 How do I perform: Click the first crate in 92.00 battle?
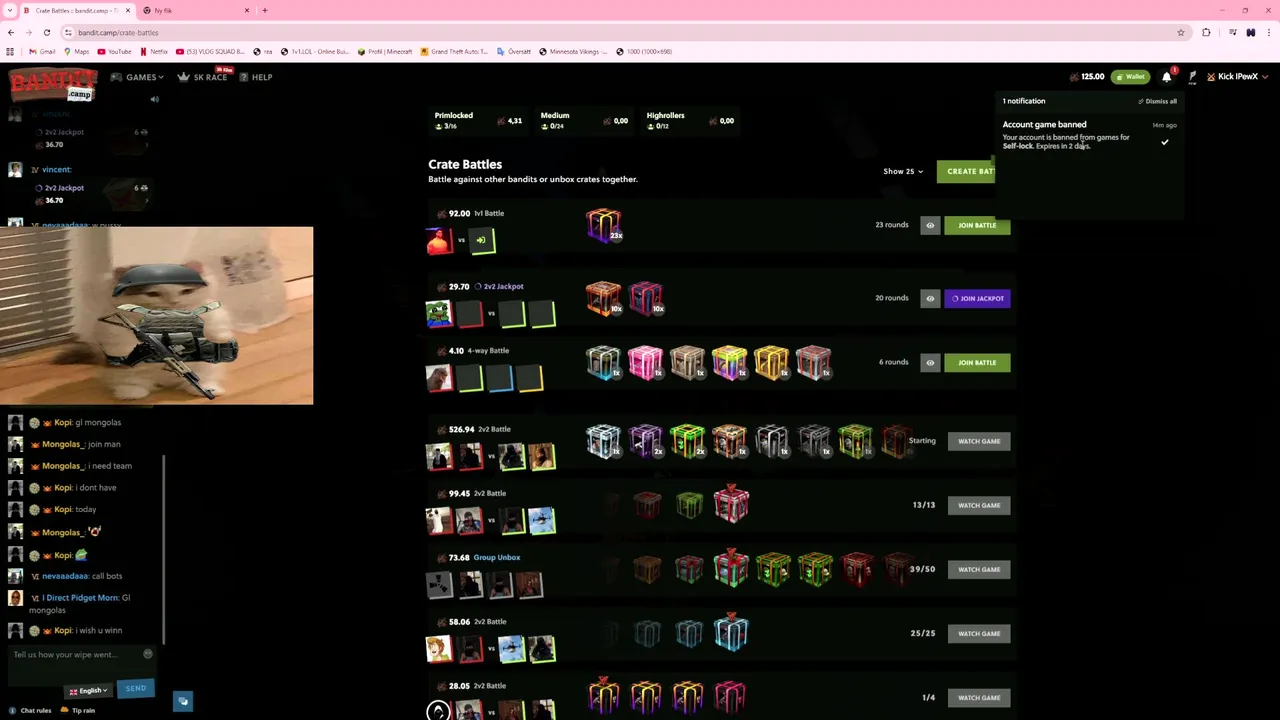coord(604,225)
